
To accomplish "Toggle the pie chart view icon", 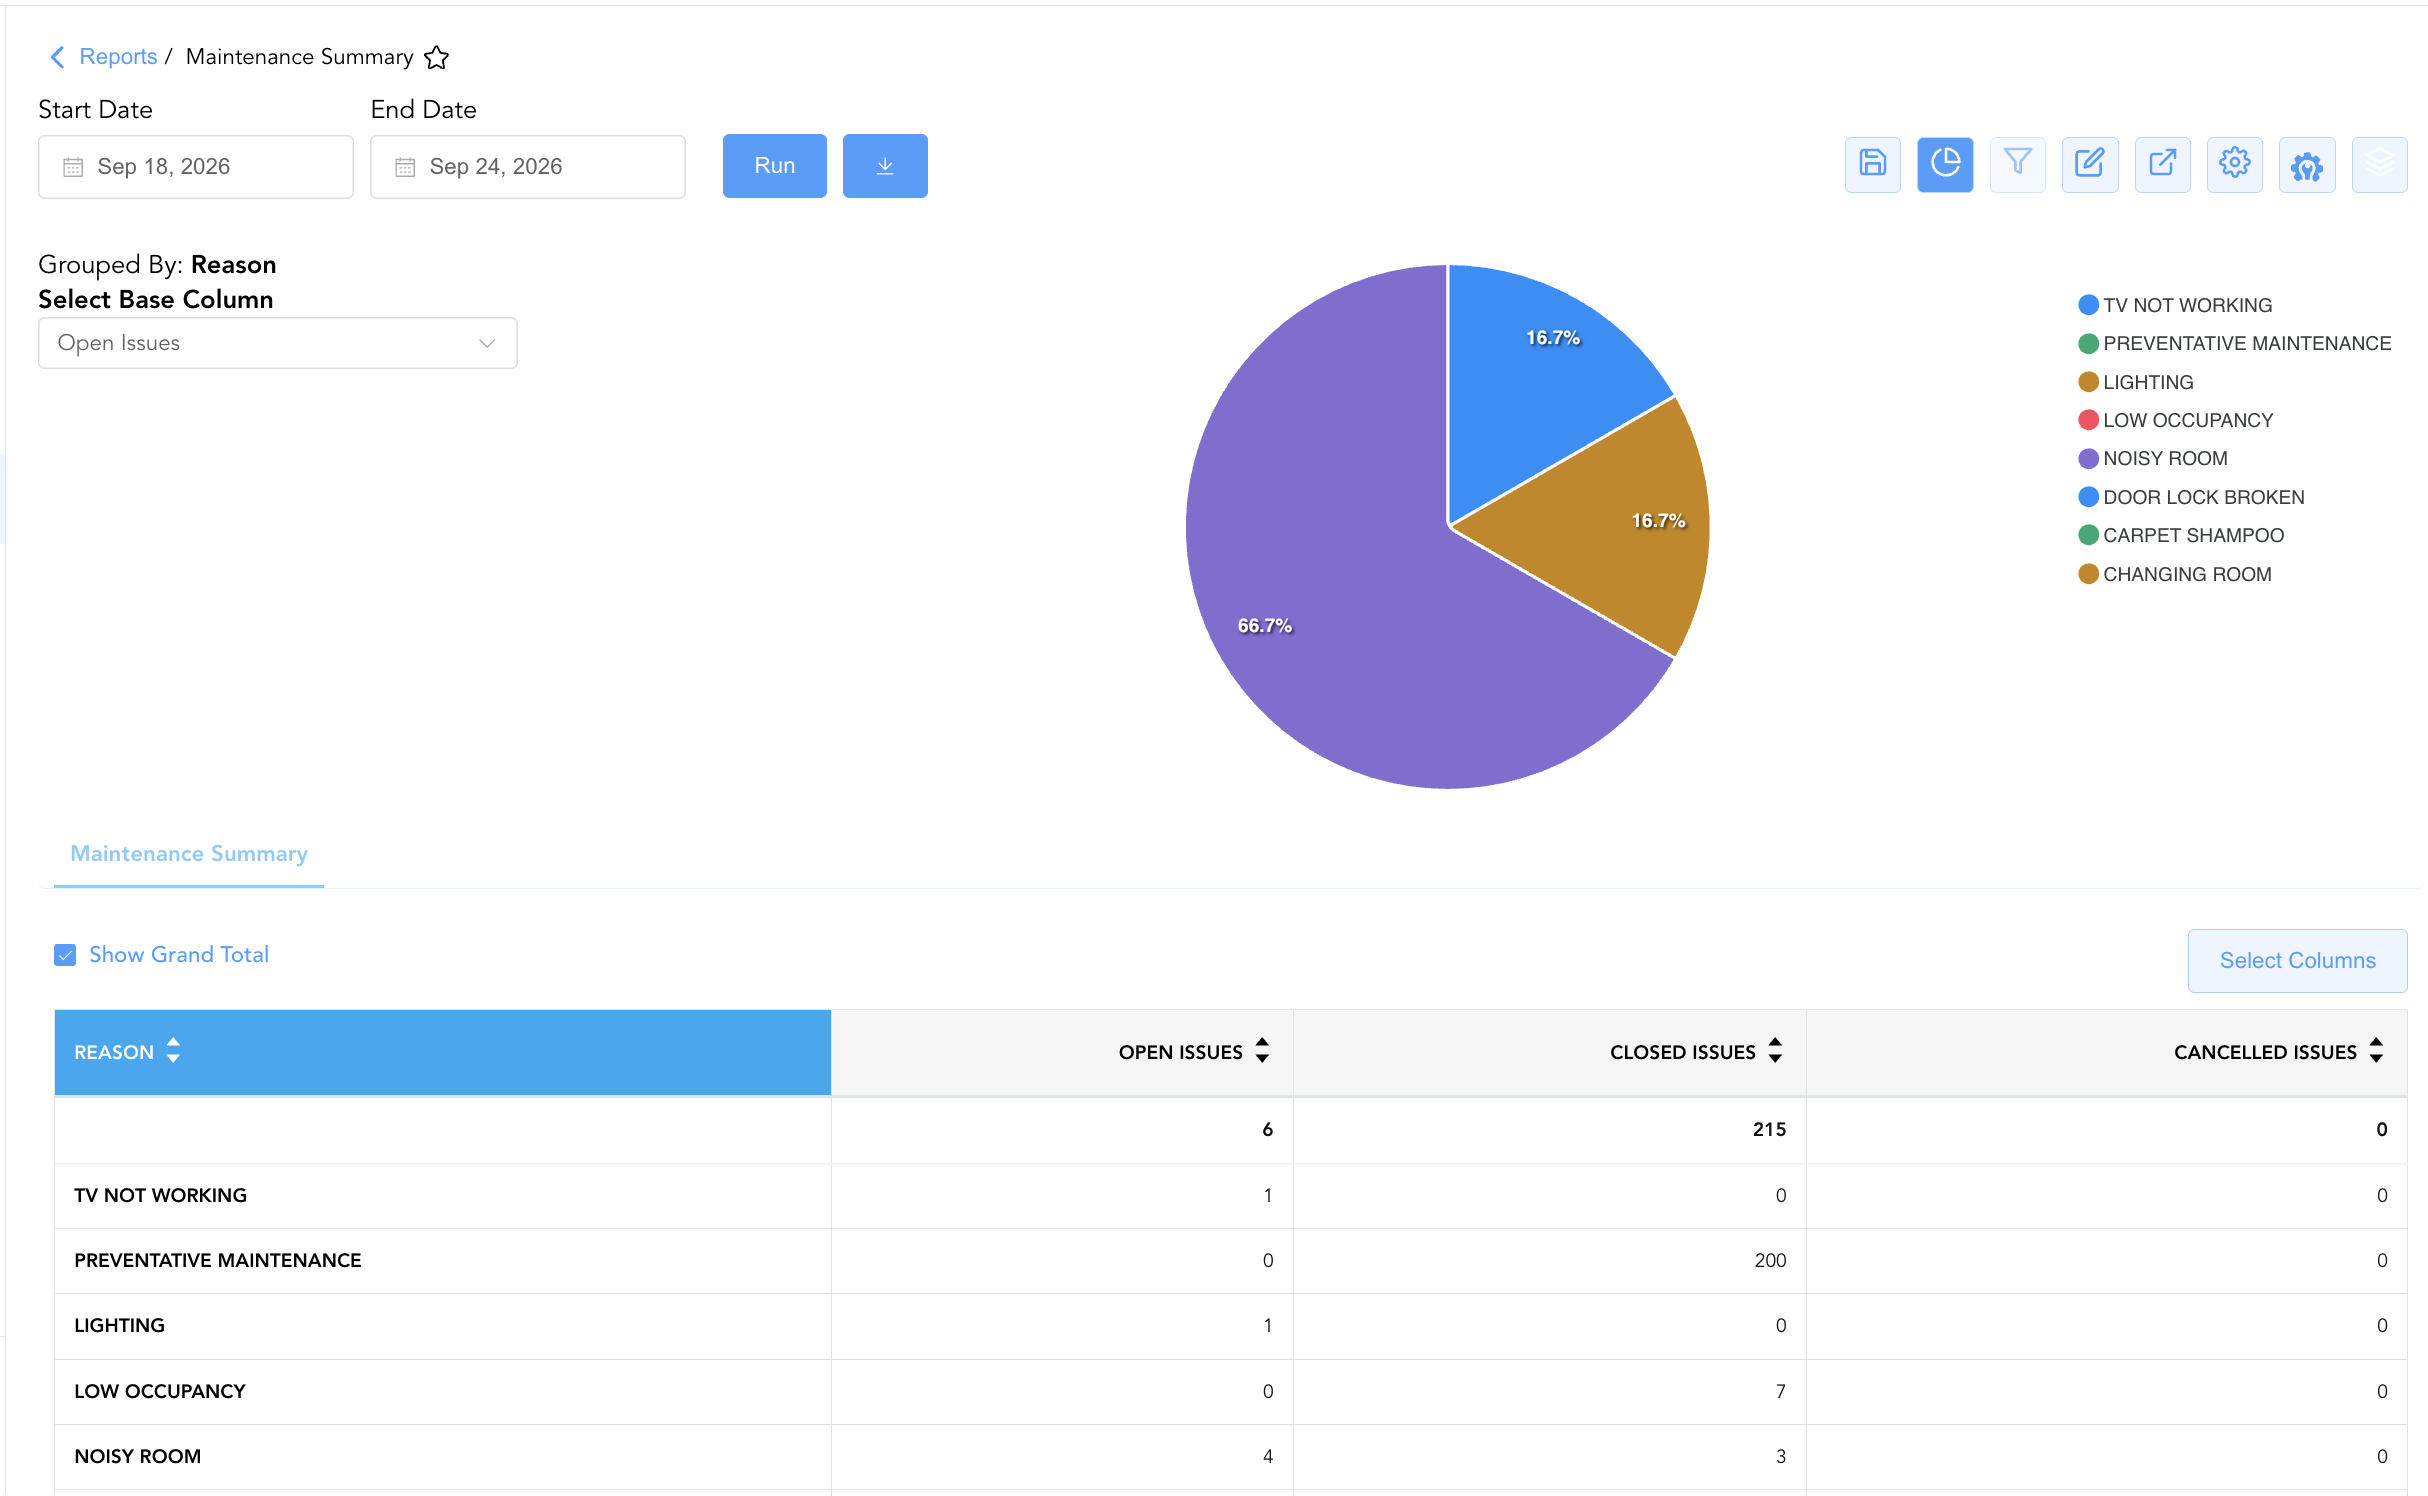I will pos(1945,165).
